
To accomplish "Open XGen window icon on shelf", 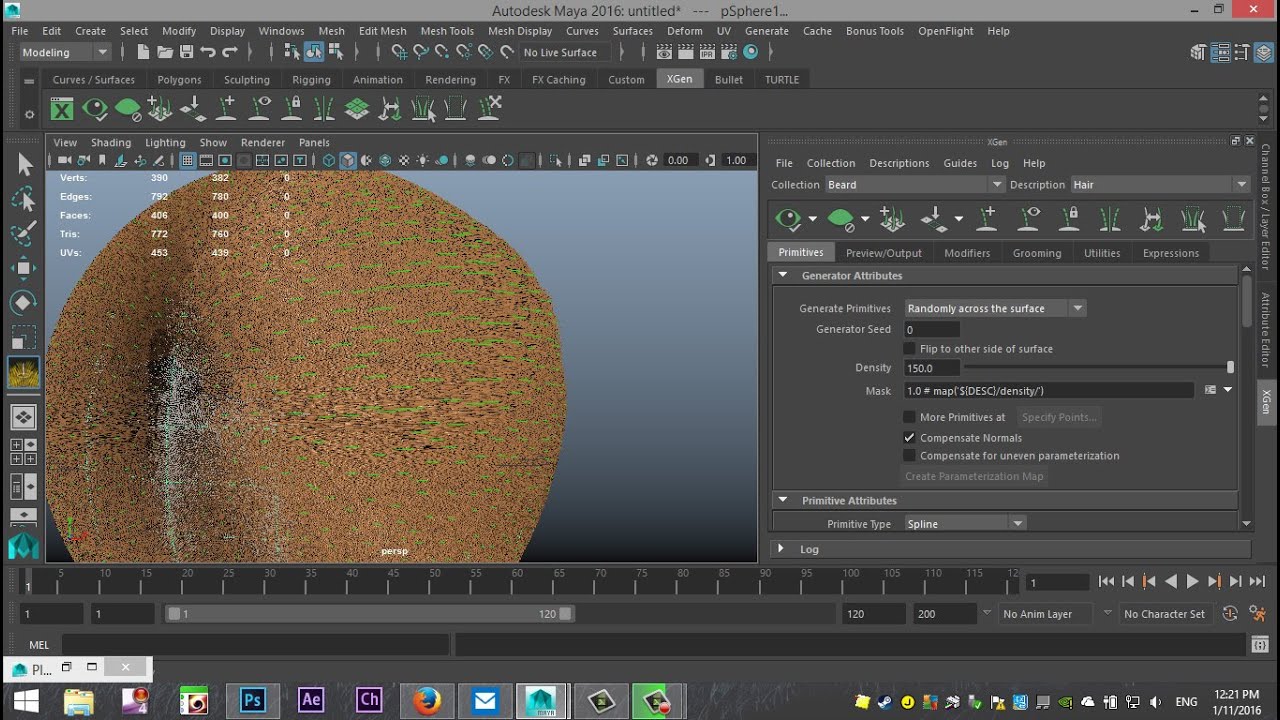I will click(x=62, y=108).
